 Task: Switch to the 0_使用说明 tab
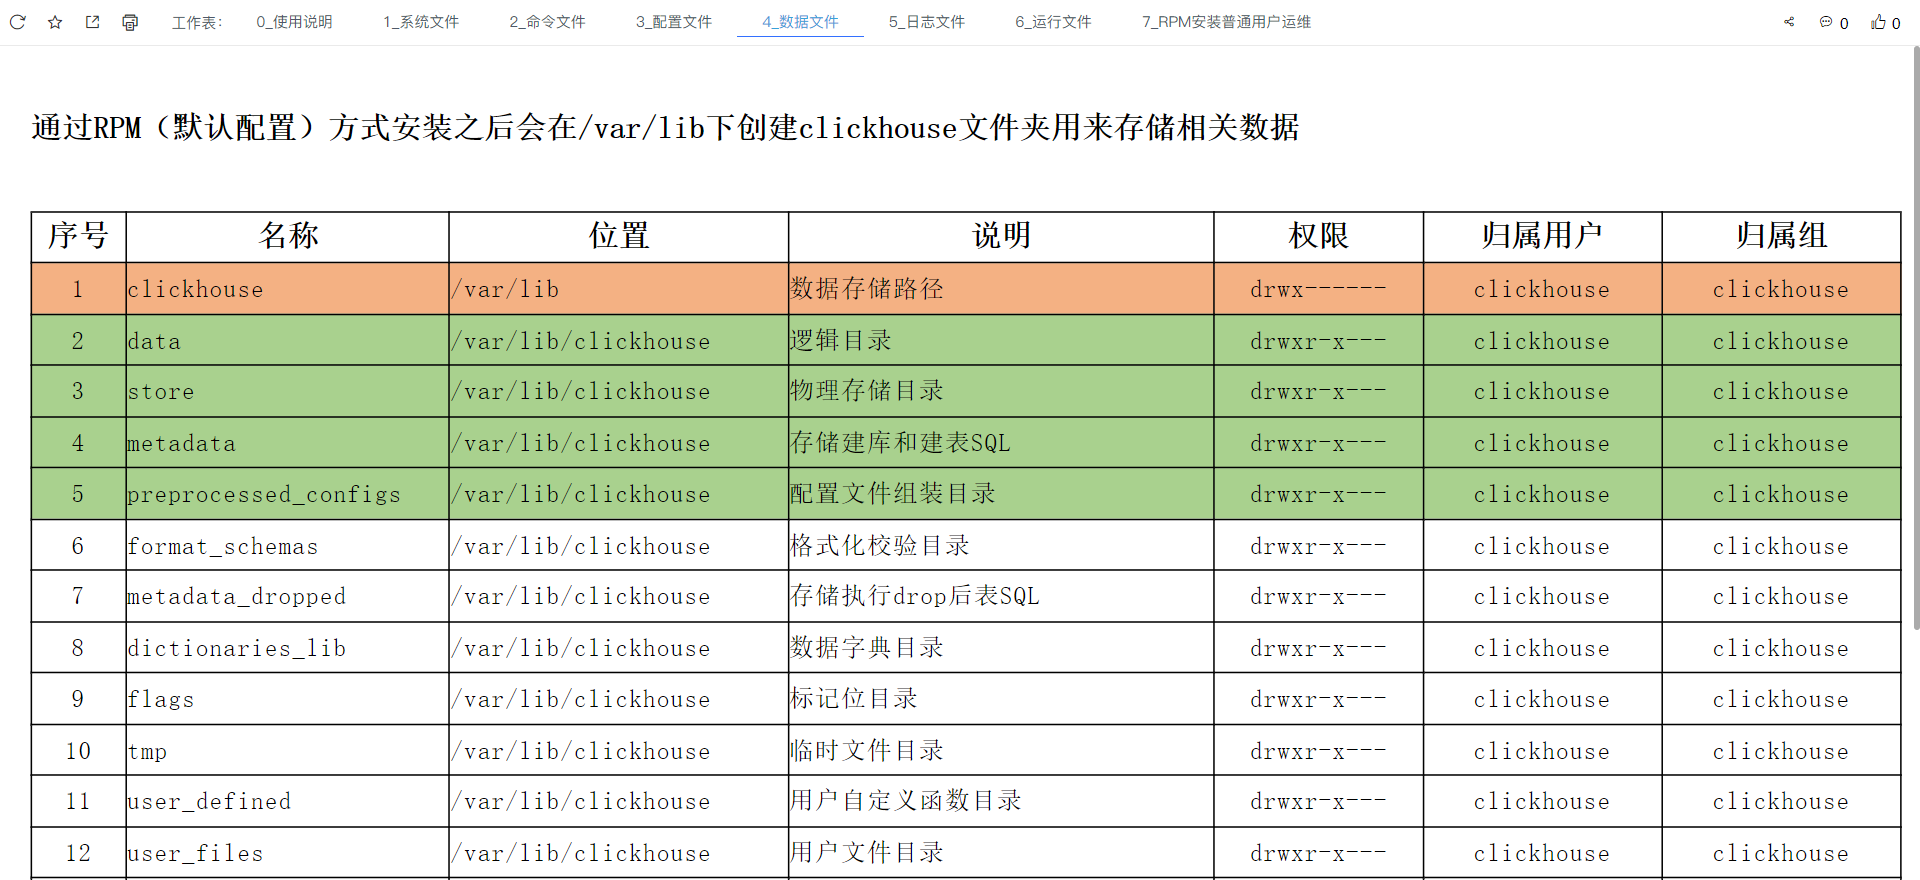[x=294, y=22]
